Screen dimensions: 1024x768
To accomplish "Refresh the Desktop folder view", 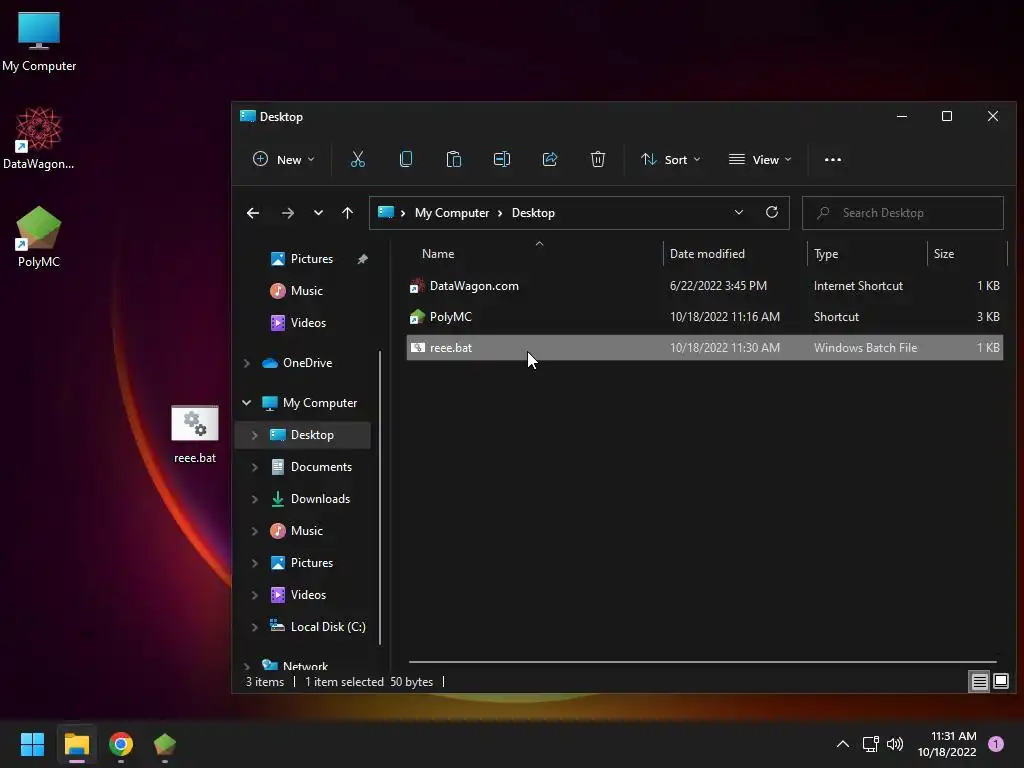I will coord(772,212).
